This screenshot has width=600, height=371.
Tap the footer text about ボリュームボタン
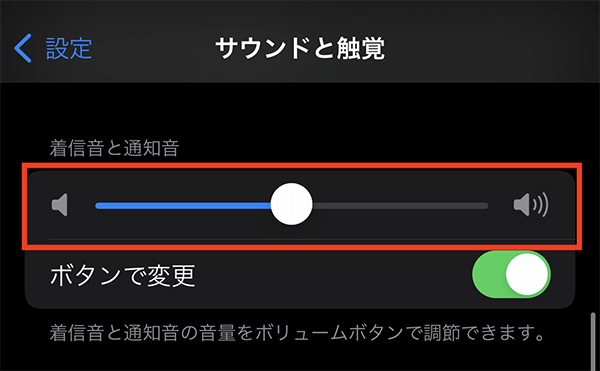pos(297,332)
